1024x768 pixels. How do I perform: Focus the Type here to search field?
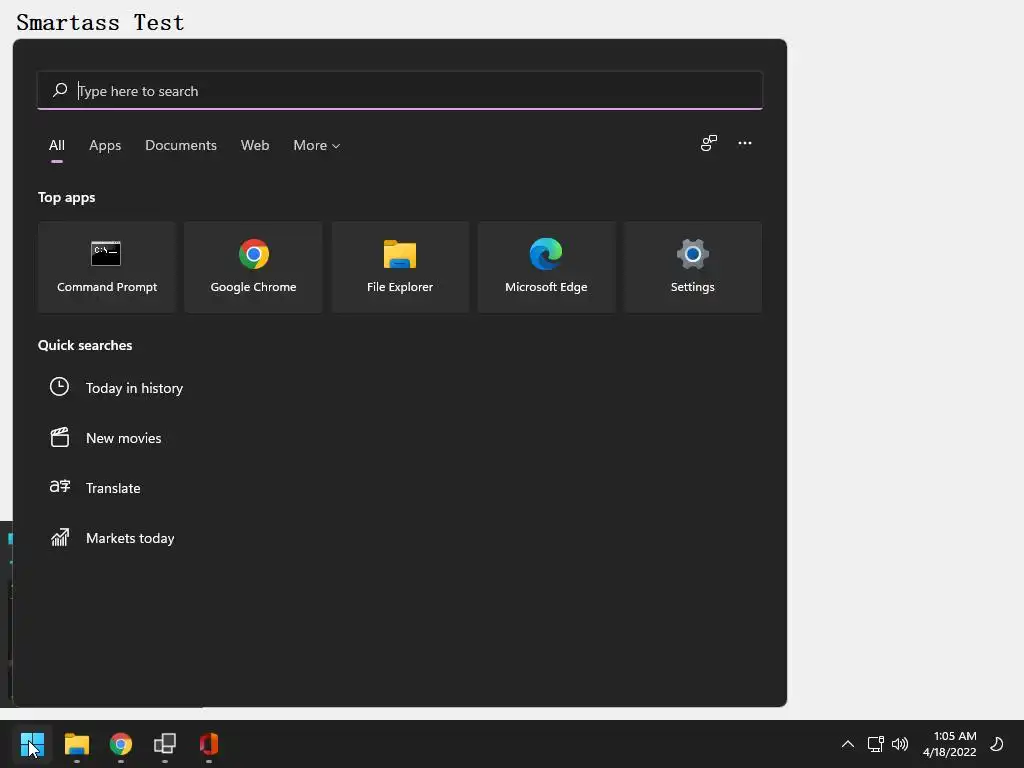click(x=400, y=91)
